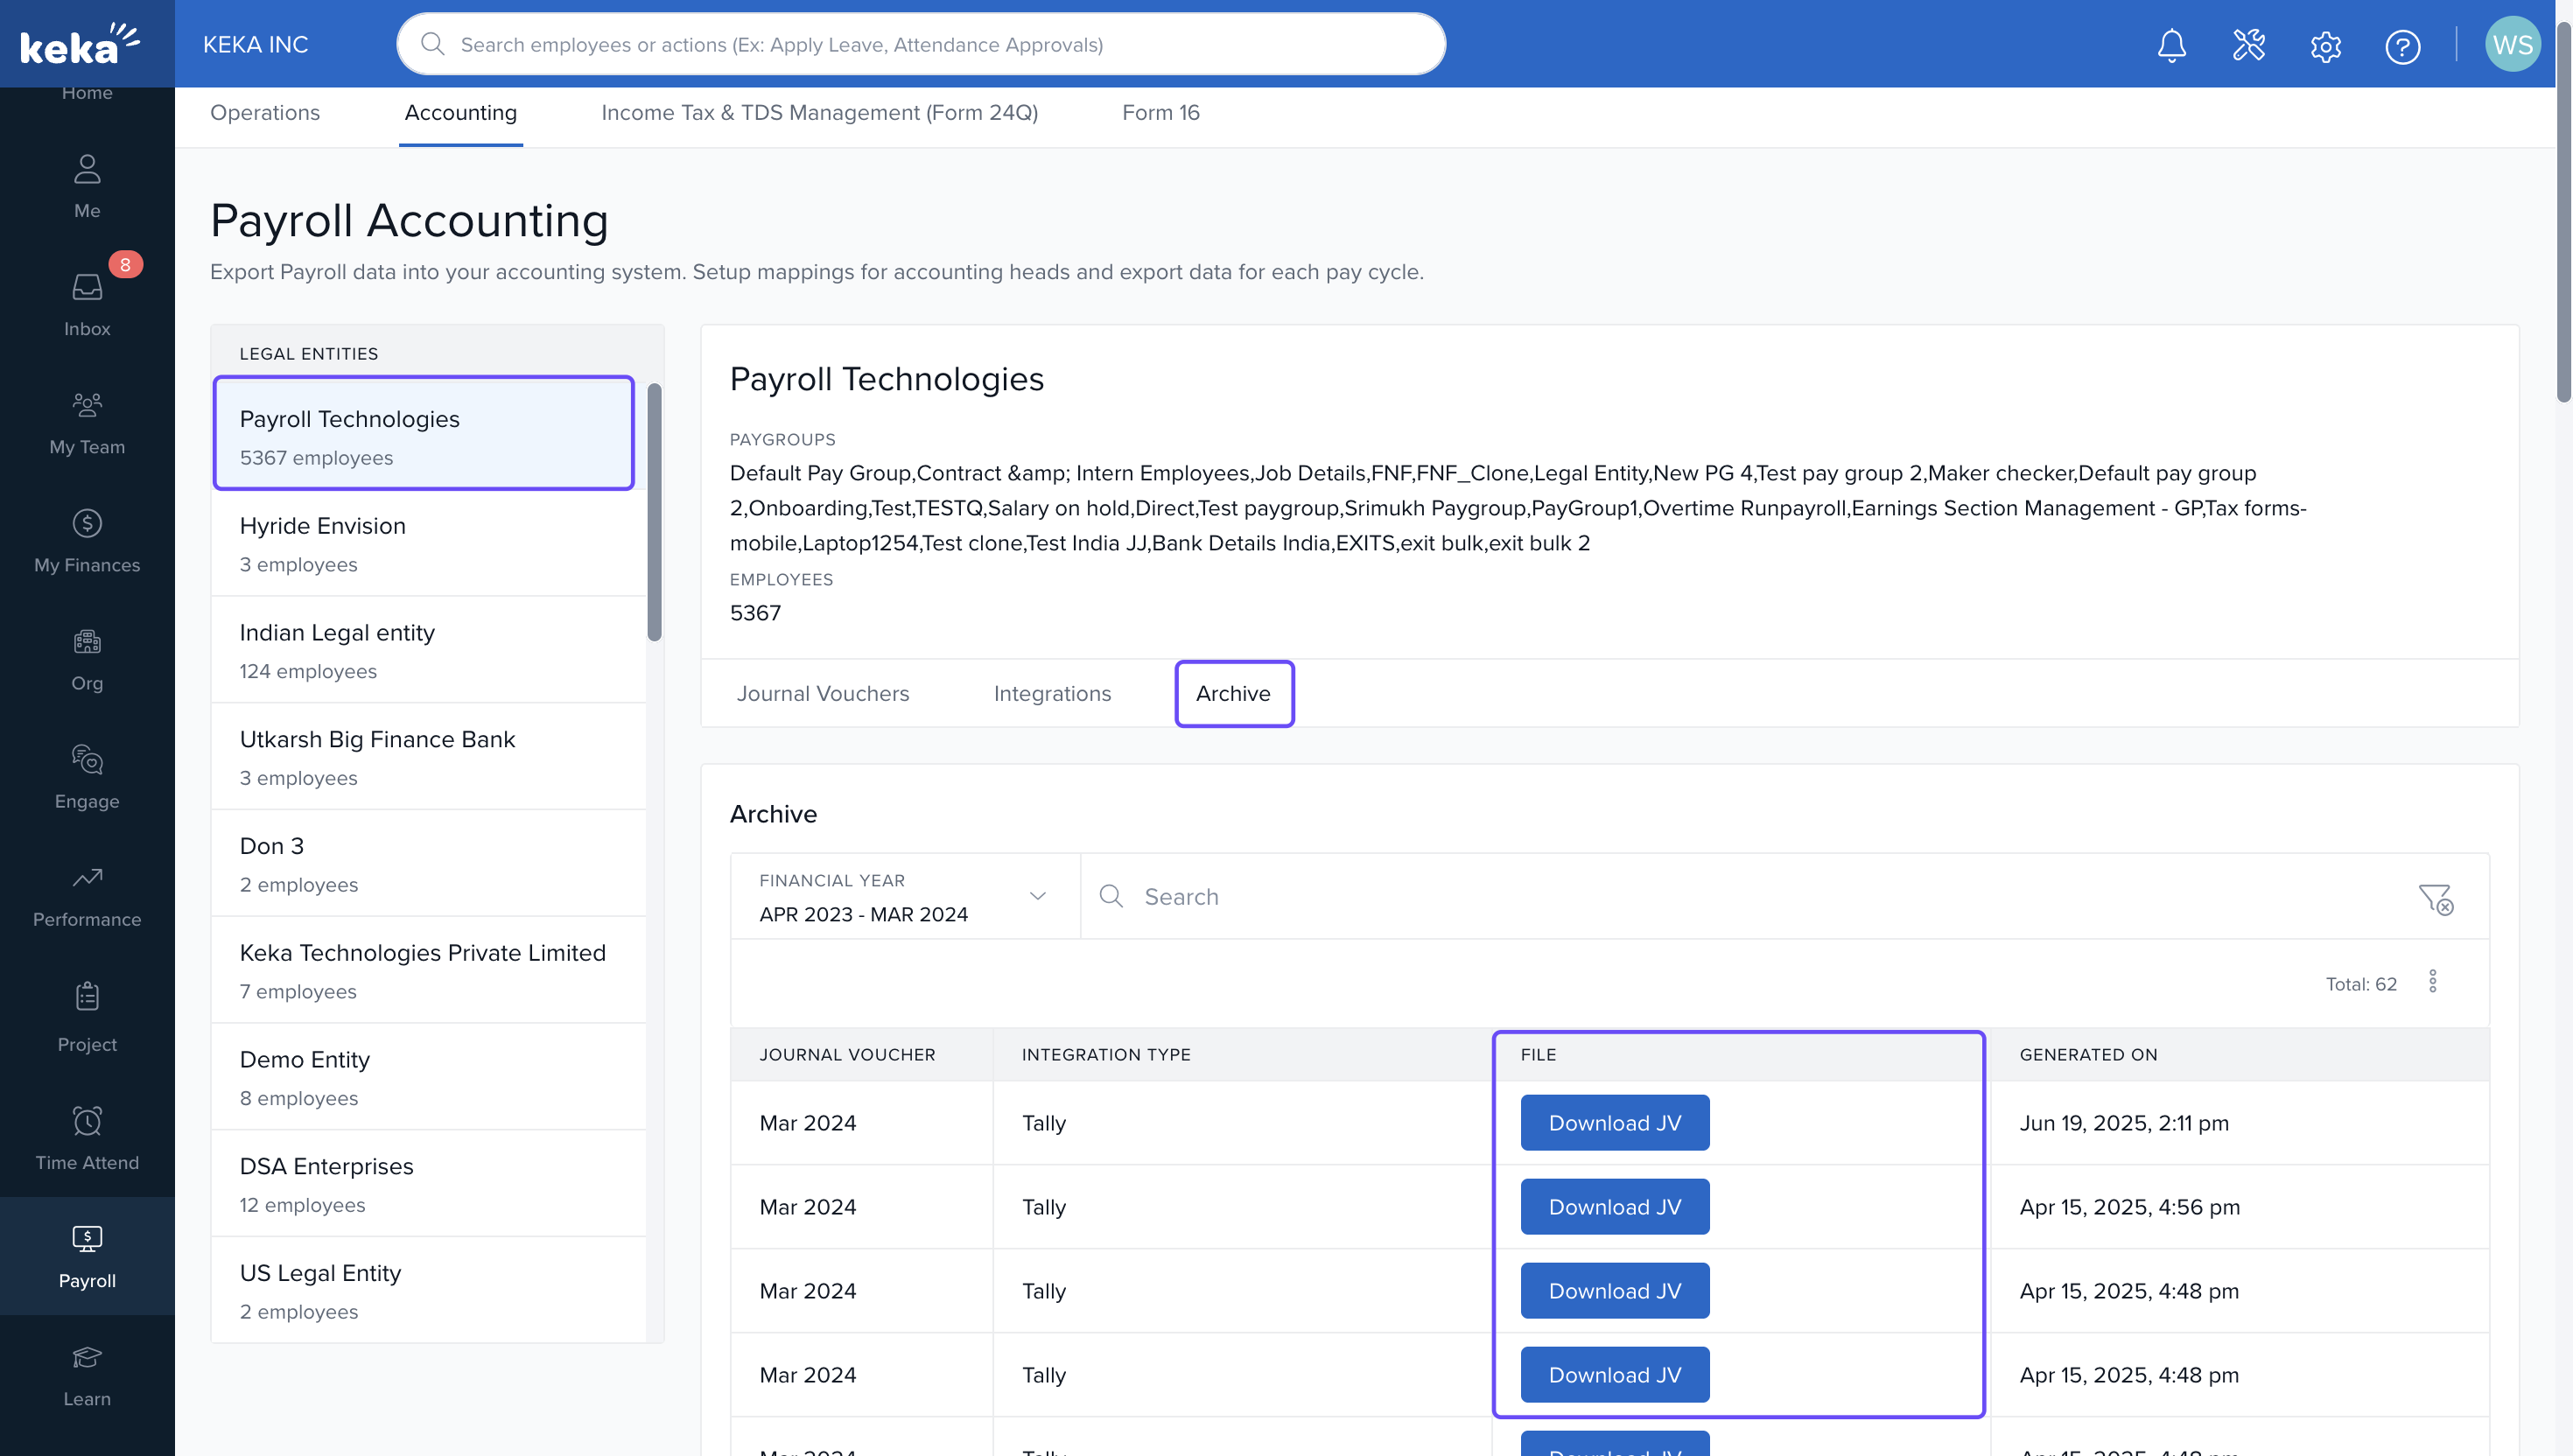Screen dimensions: 2573x1456
Task: Download JV generated Jun 19, 2025
Action: pyautogui.click(x=1614, y=1122)
